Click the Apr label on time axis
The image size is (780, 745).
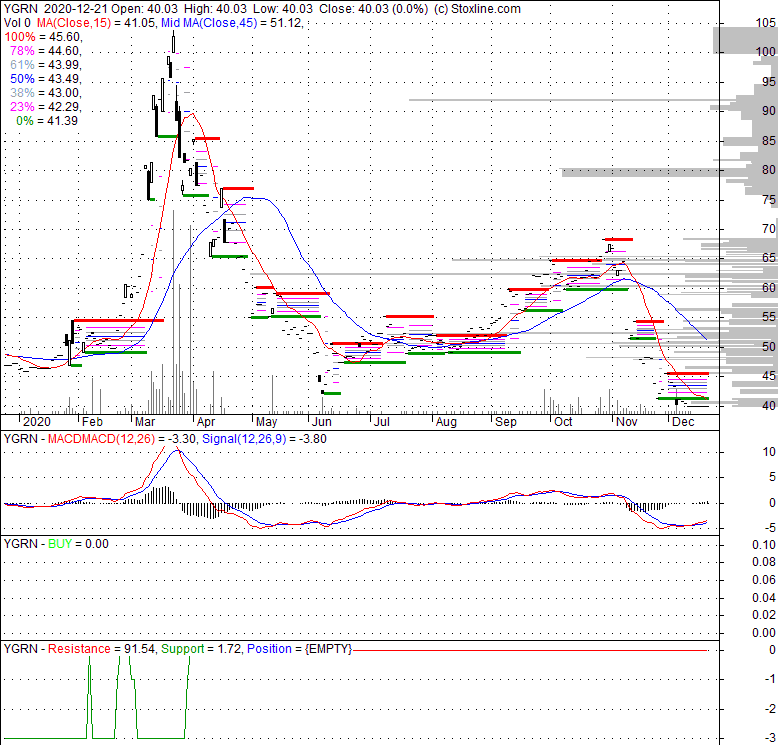[x=205, y=422]
